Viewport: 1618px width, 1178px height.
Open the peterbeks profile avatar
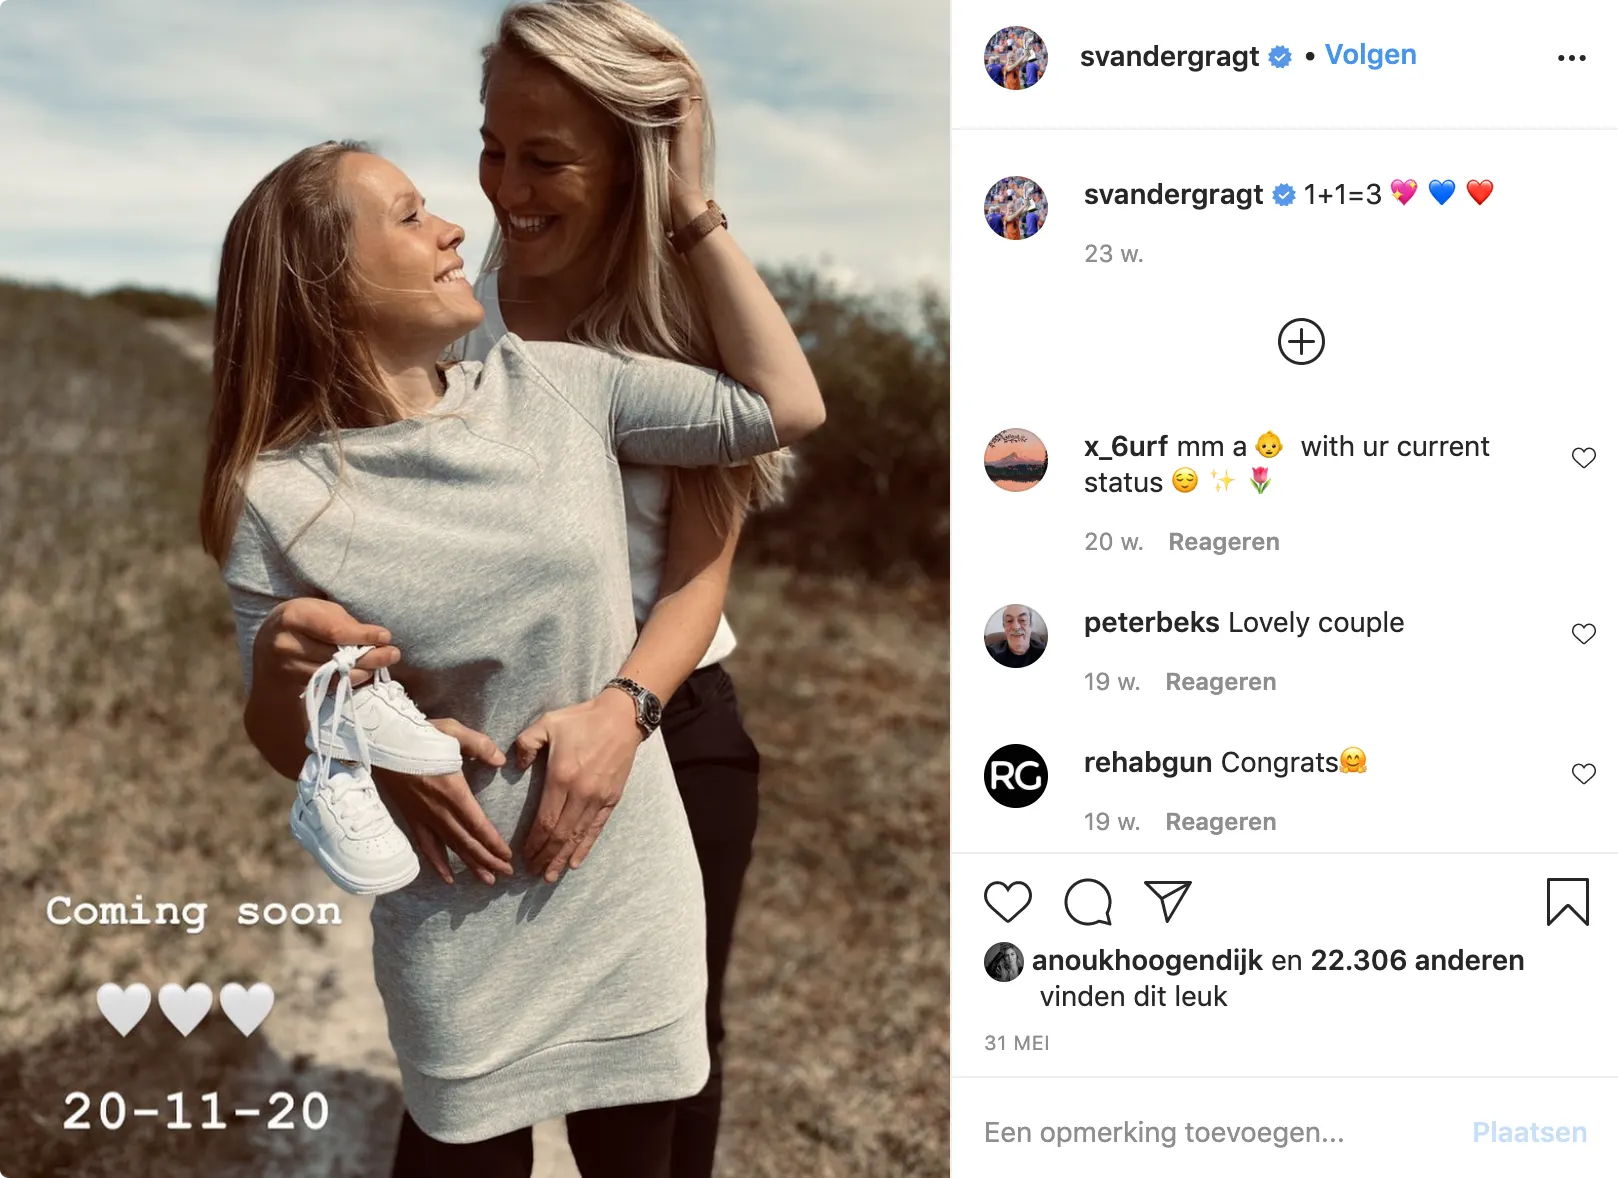1016,636
